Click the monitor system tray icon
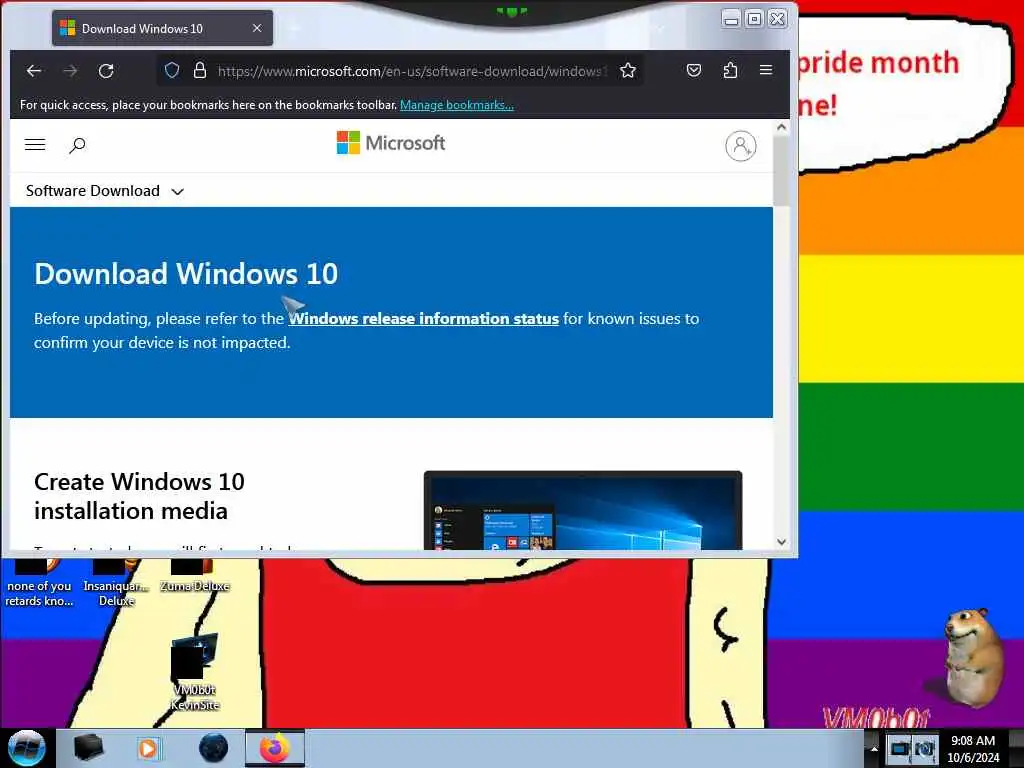Screen dimensions: 1024x768 (900, 749)
